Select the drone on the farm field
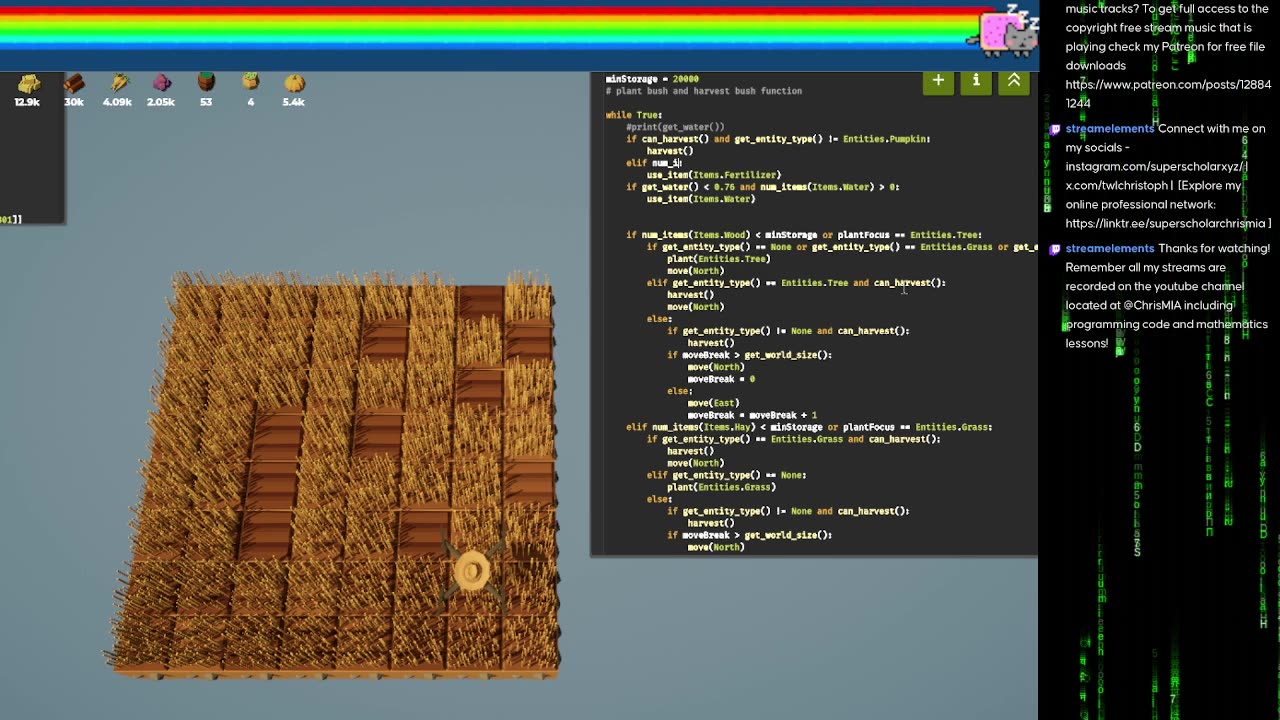Viewport: 1280px width, 720px height. tap(472, 571)
